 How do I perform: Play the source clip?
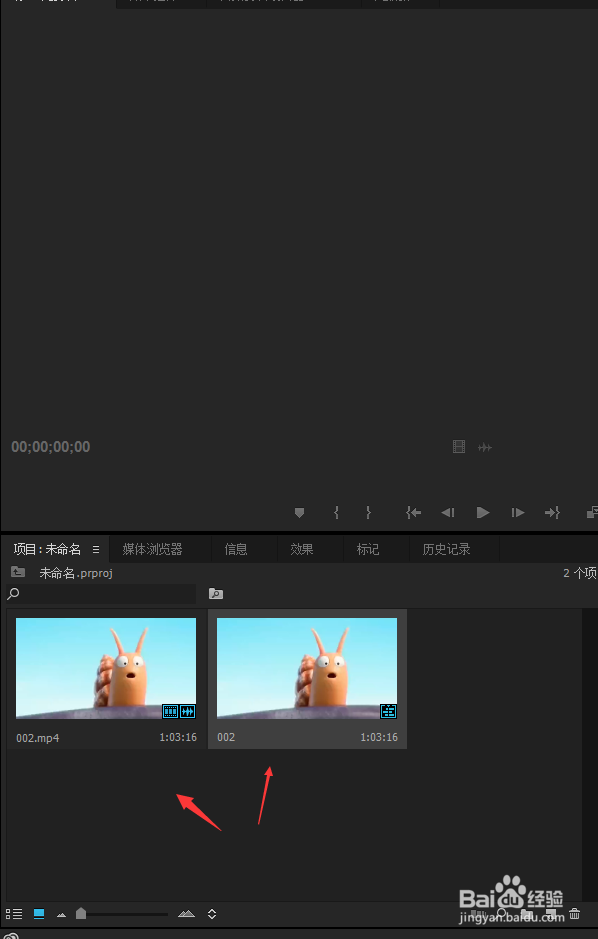pyautogui.click(x=483, y=513)
